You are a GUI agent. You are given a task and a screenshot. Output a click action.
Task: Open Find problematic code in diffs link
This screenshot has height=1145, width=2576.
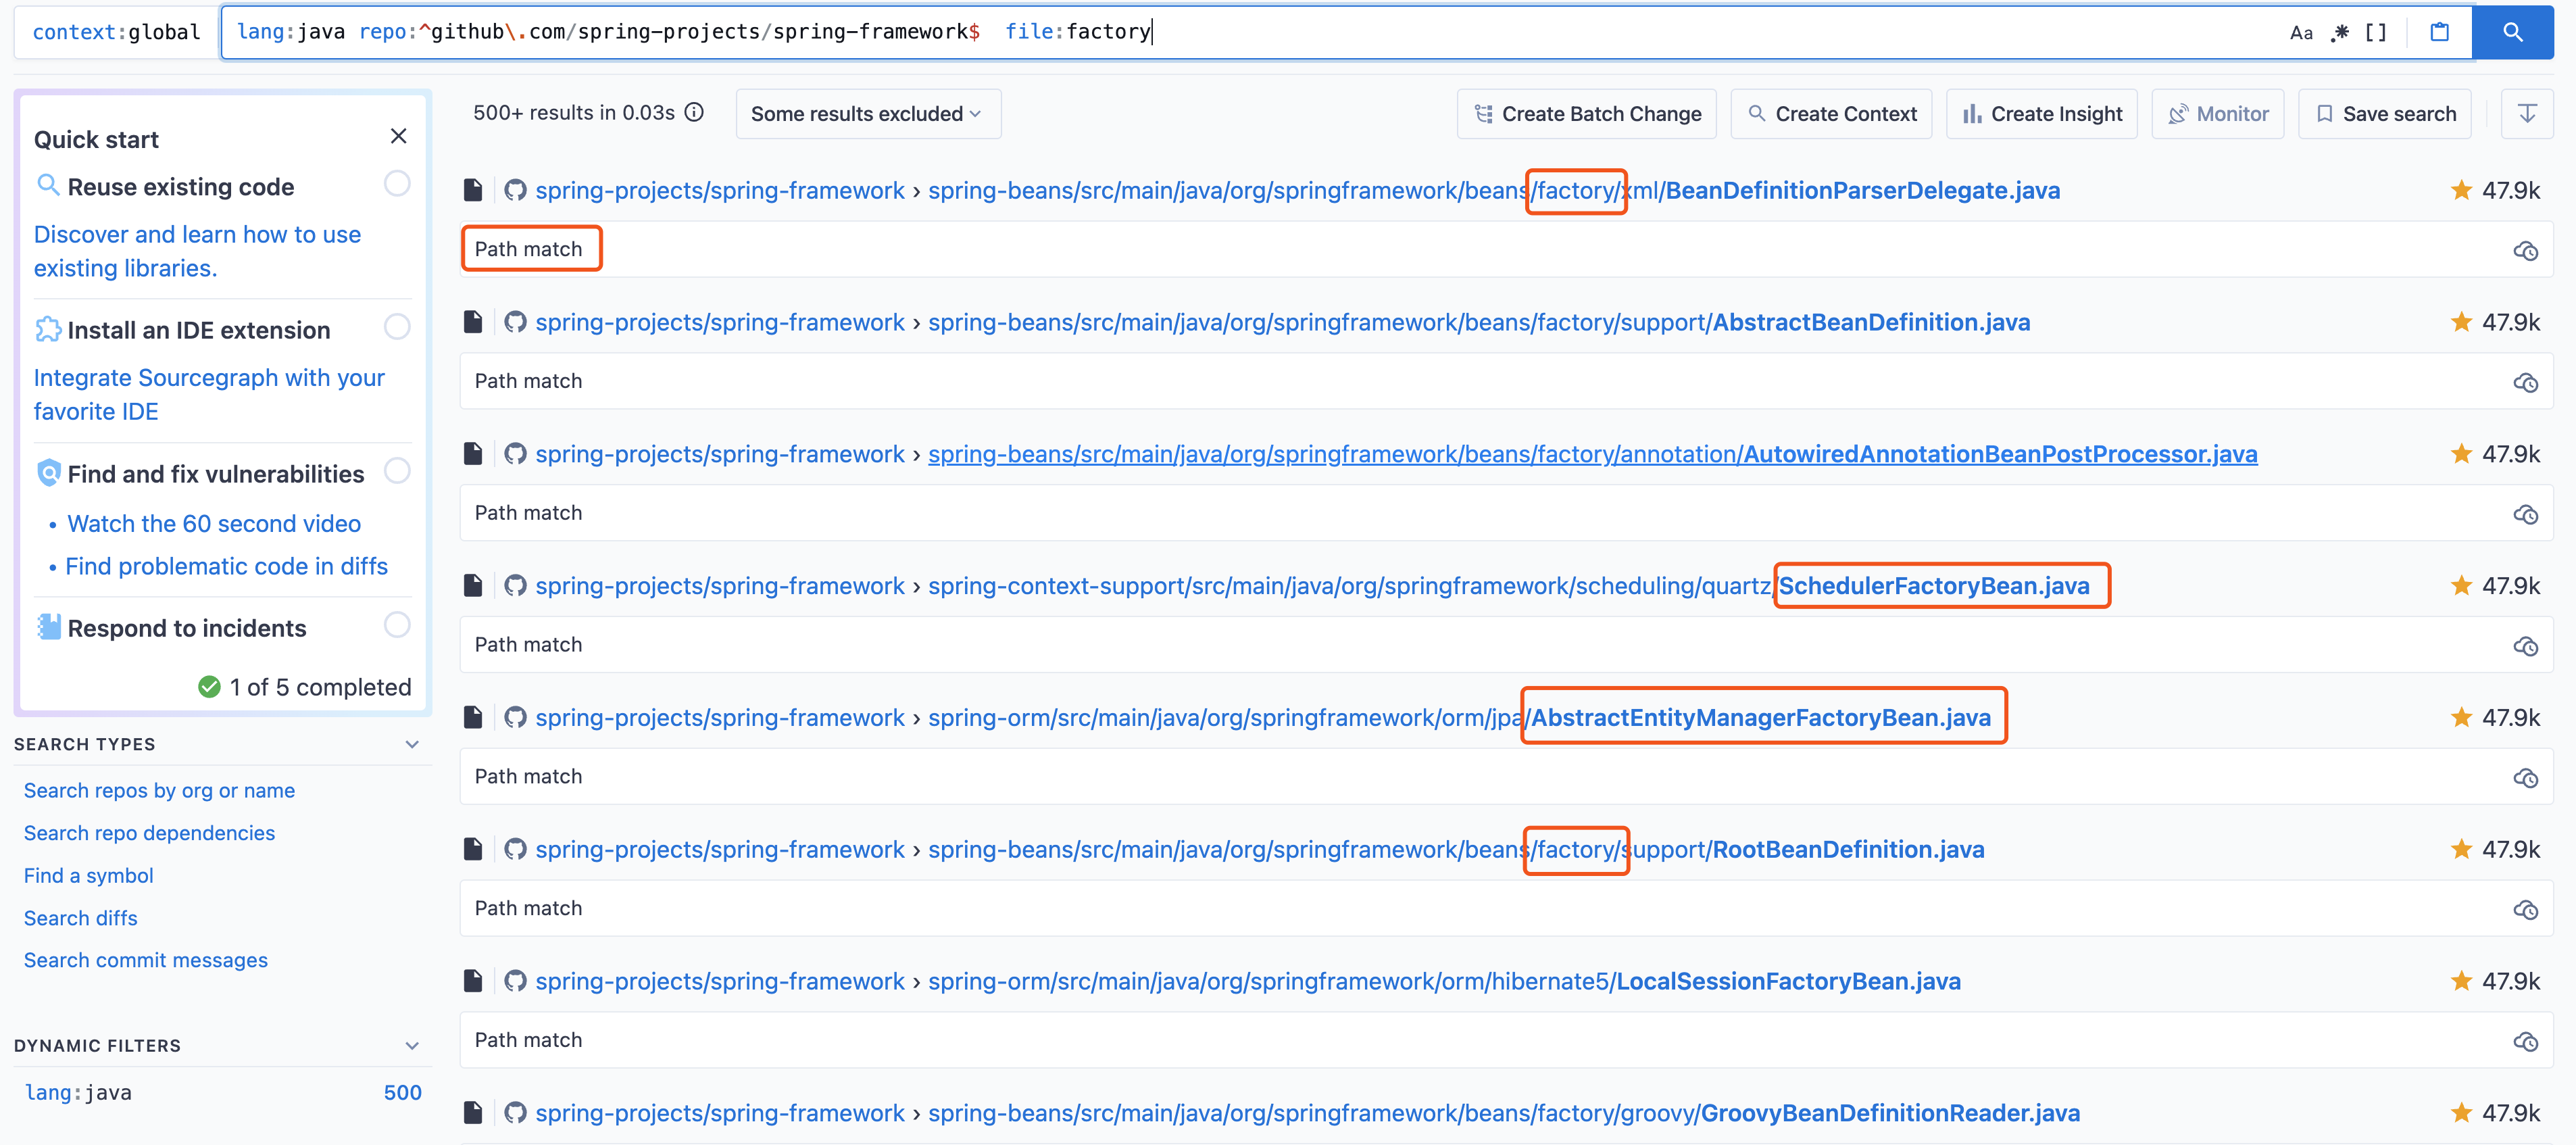[x=226, y=566]
